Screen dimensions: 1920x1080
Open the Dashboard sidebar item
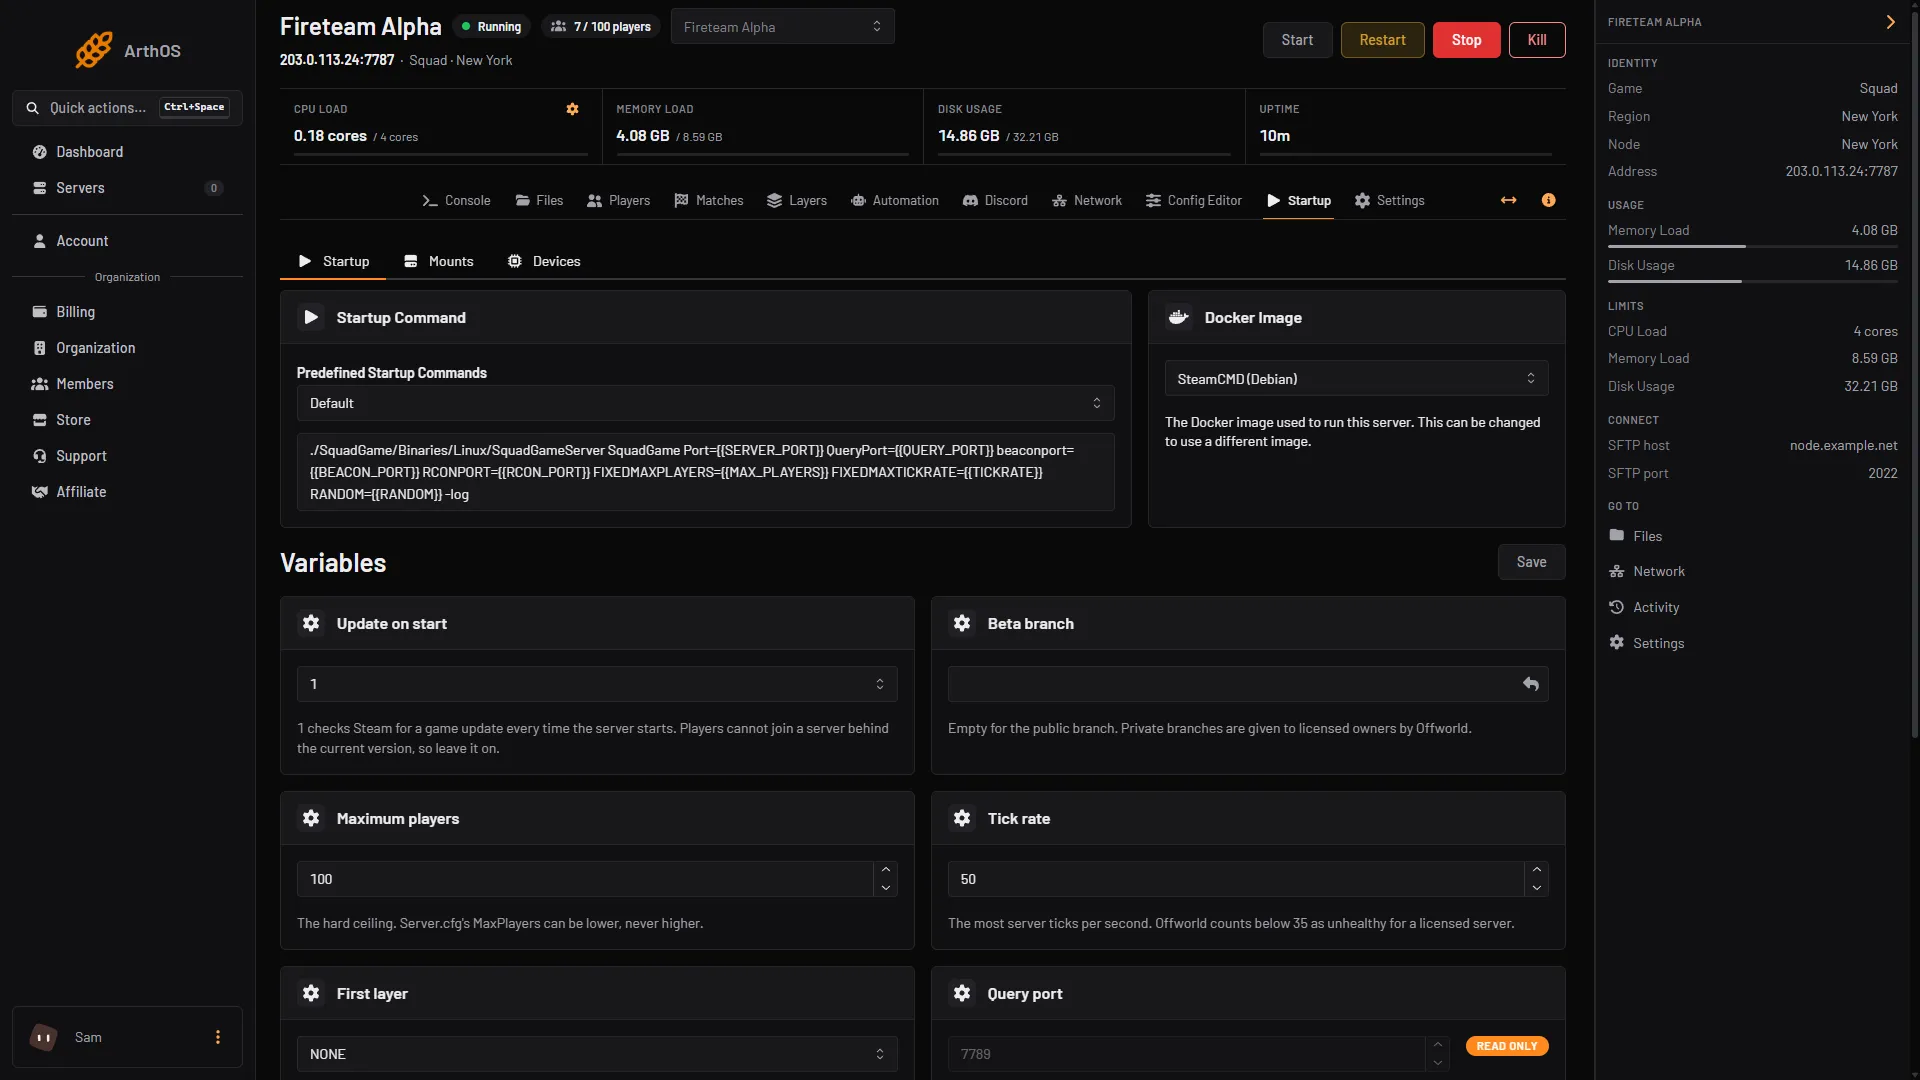click(x=127, y=152)
